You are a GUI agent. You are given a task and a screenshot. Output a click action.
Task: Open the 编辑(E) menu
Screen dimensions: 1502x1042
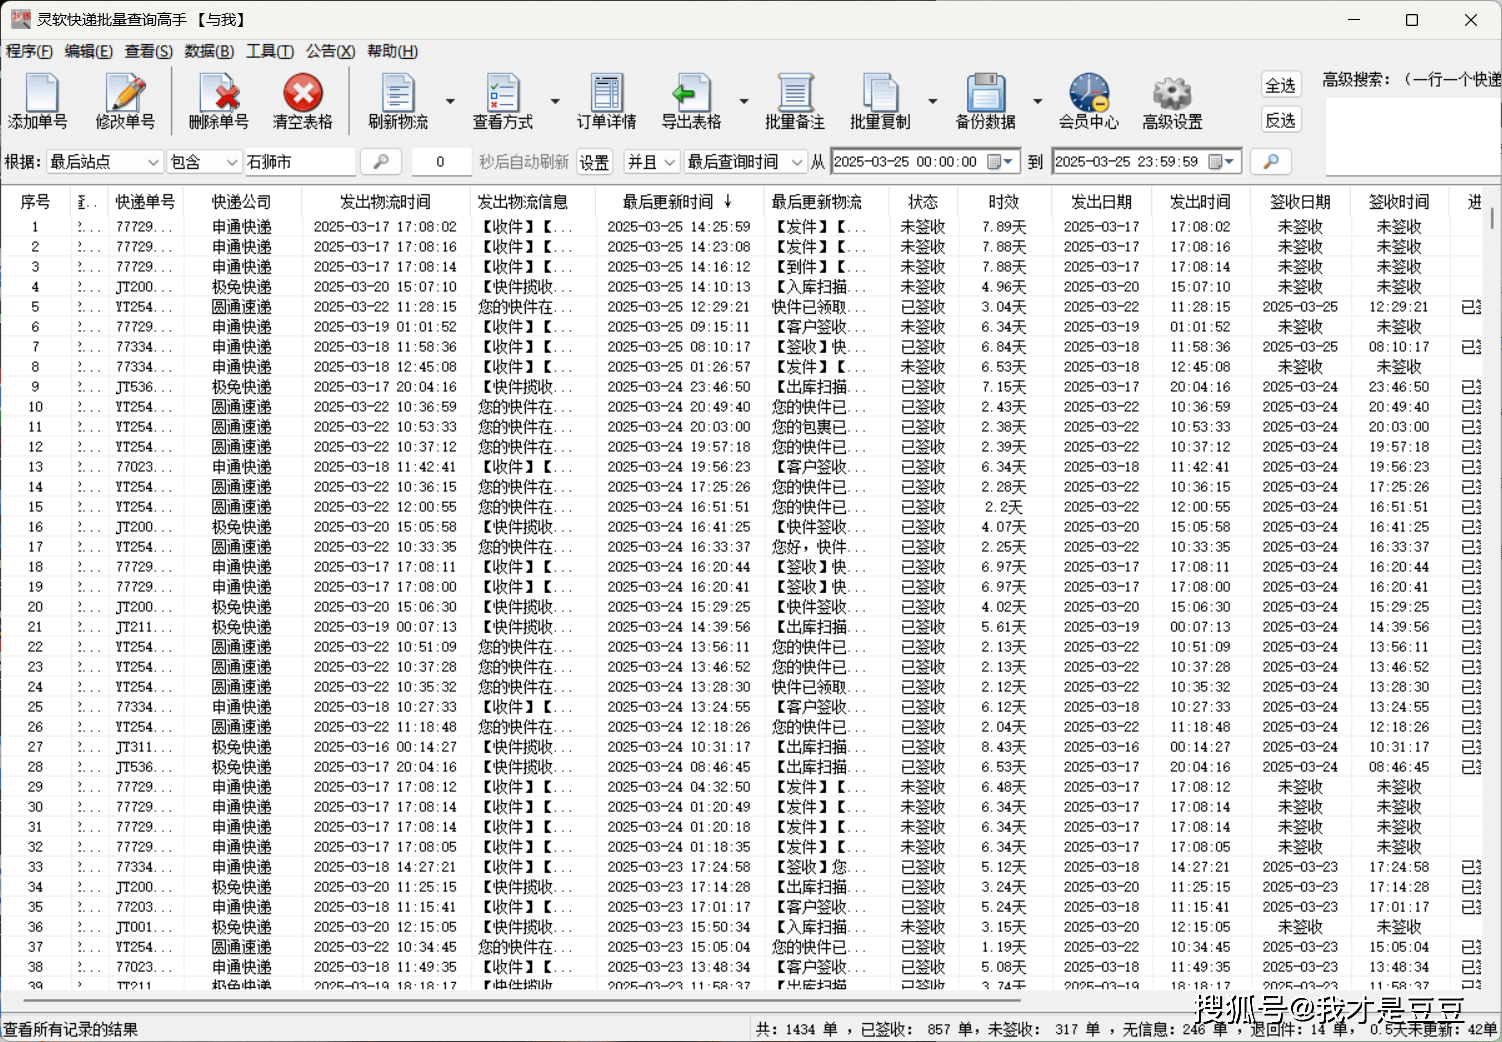pyautogui.click(x=89, y=51)
